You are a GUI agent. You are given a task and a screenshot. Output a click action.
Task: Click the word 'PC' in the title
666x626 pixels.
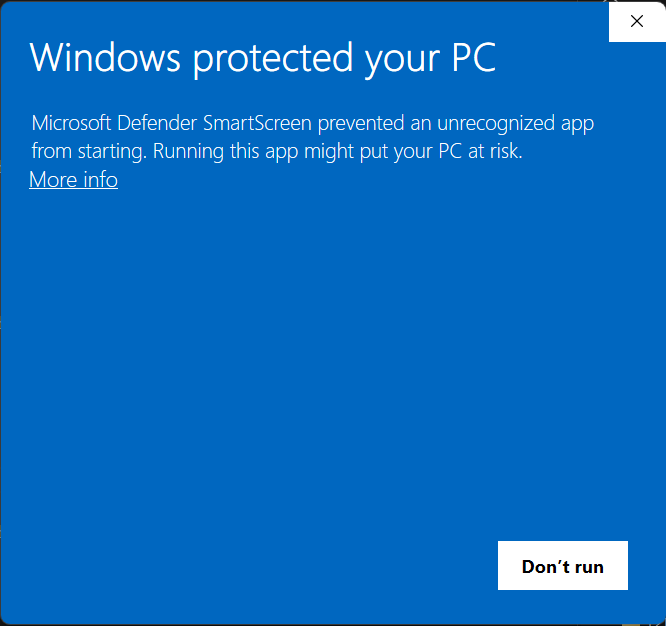pyautogui.click(x=472, y=58)
